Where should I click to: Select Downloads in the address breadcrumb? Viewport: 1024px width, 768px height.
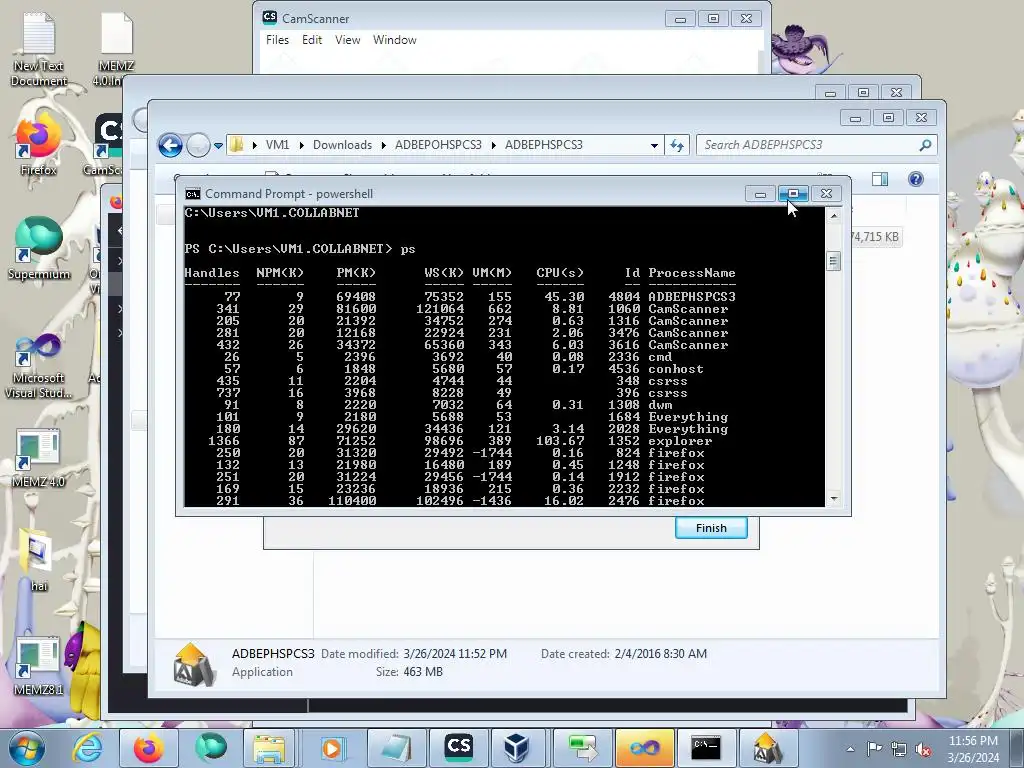[342, 145]
